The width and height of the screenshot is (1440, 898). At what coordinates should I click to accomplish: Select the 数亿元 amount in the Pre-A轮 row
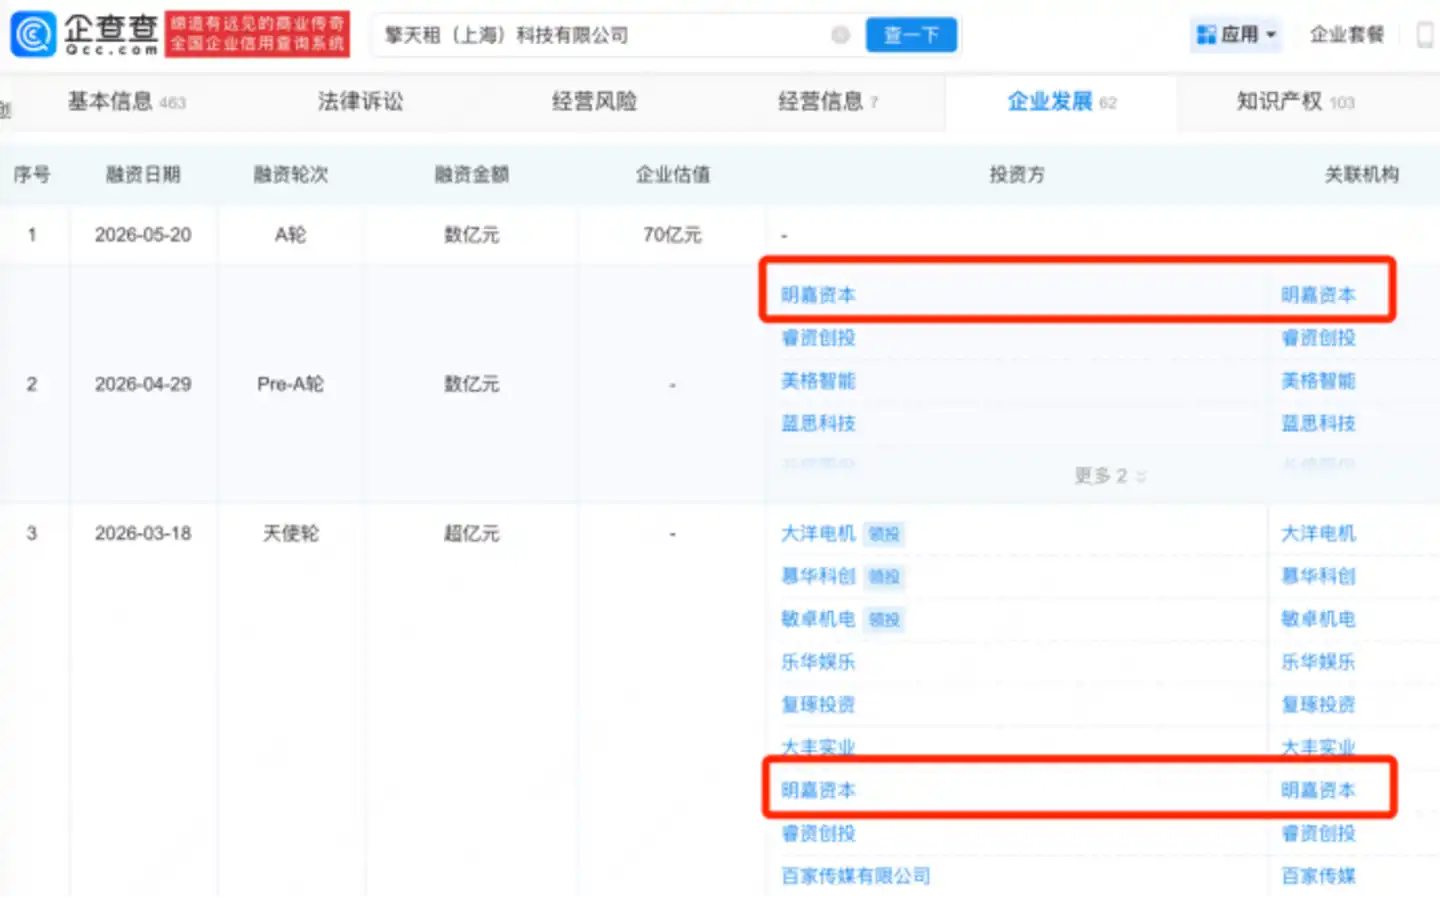click(x=471, y=384)
